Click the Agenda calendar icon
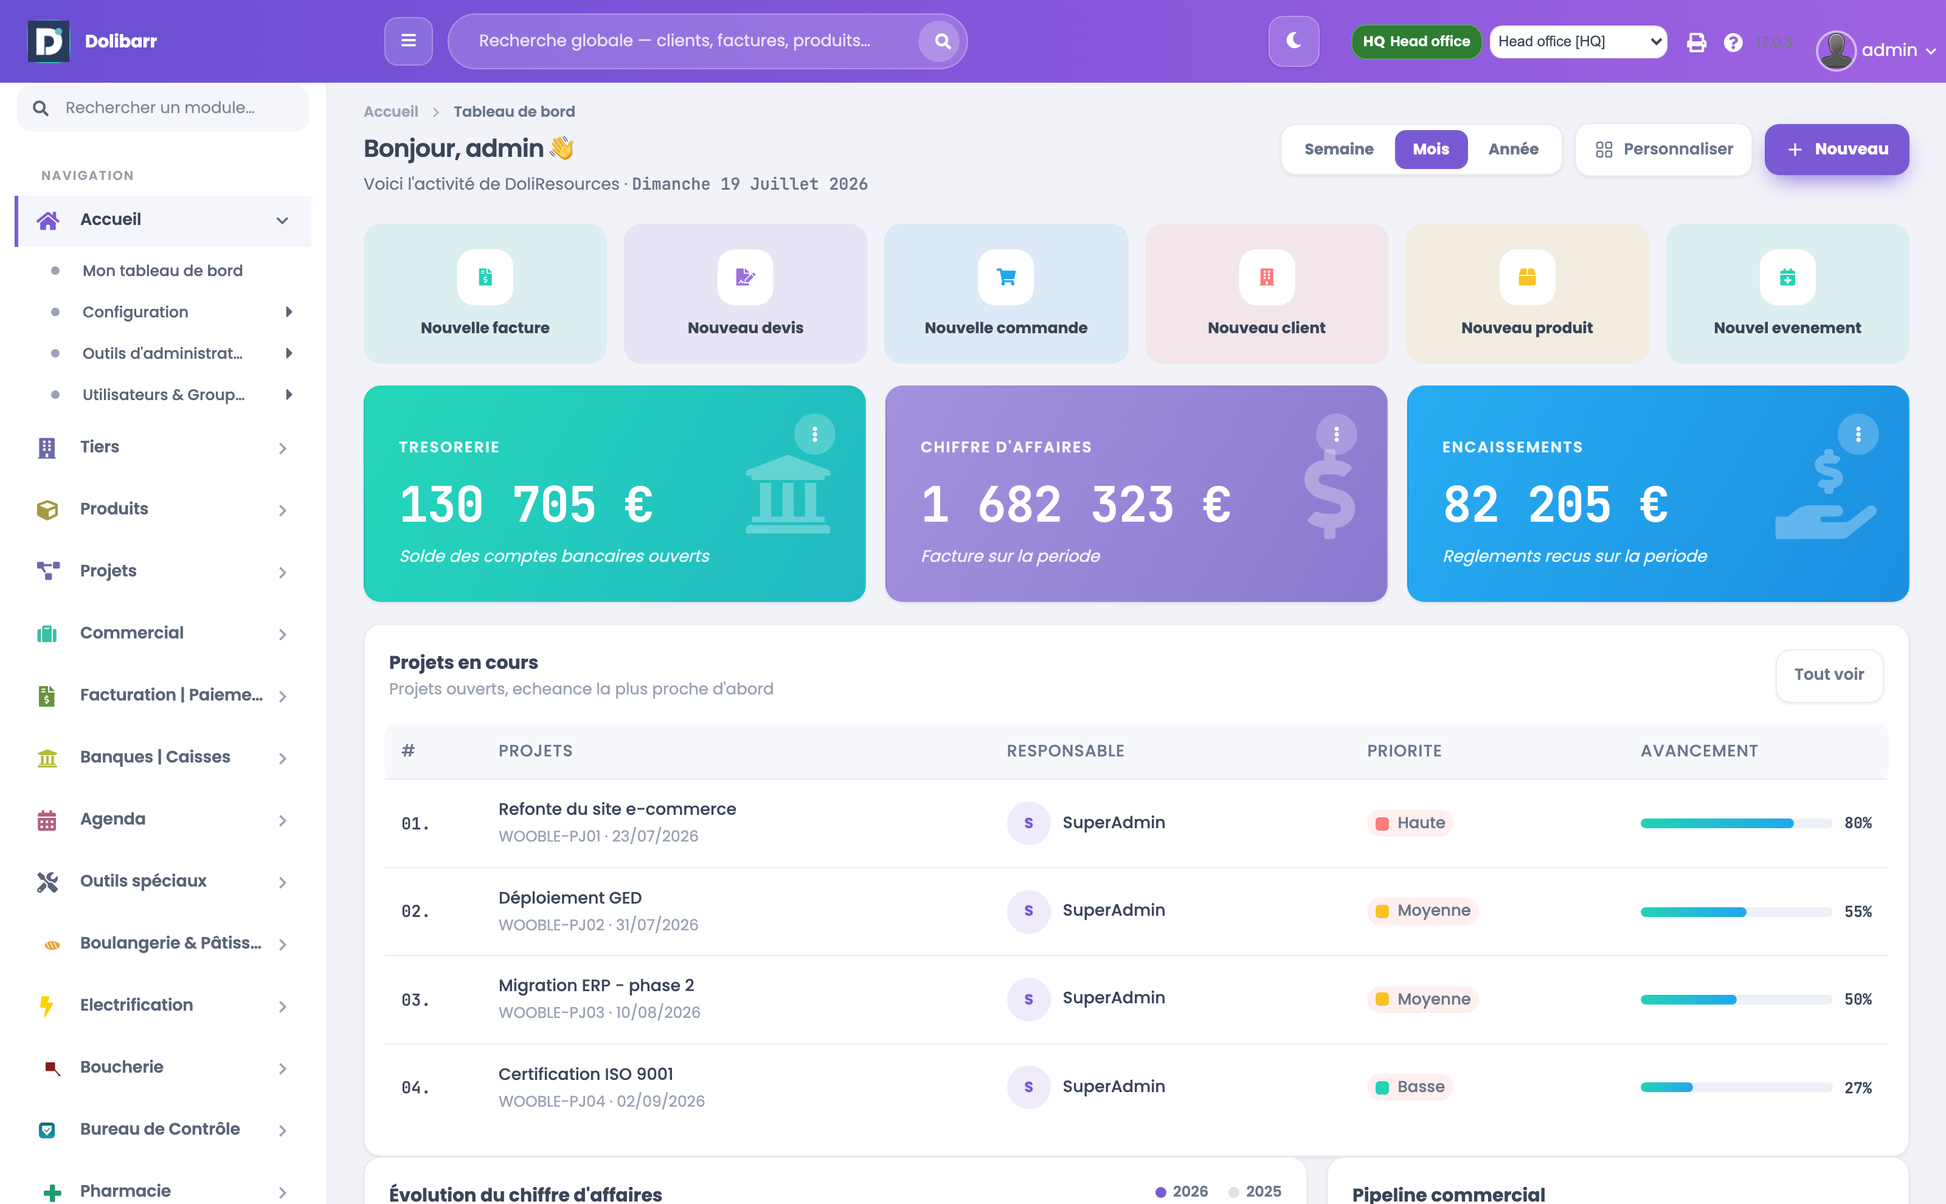This screenshot has width=1946, height=1204. click(47, 820)
